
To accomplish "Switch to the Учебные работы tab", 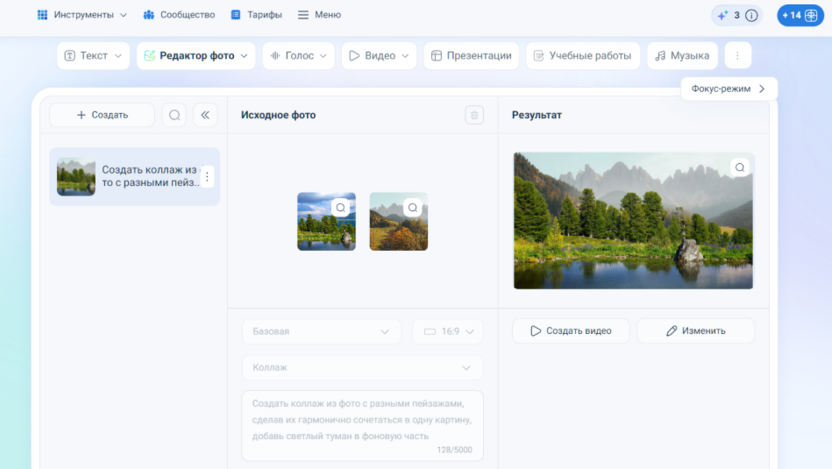I will pos(583,56).
